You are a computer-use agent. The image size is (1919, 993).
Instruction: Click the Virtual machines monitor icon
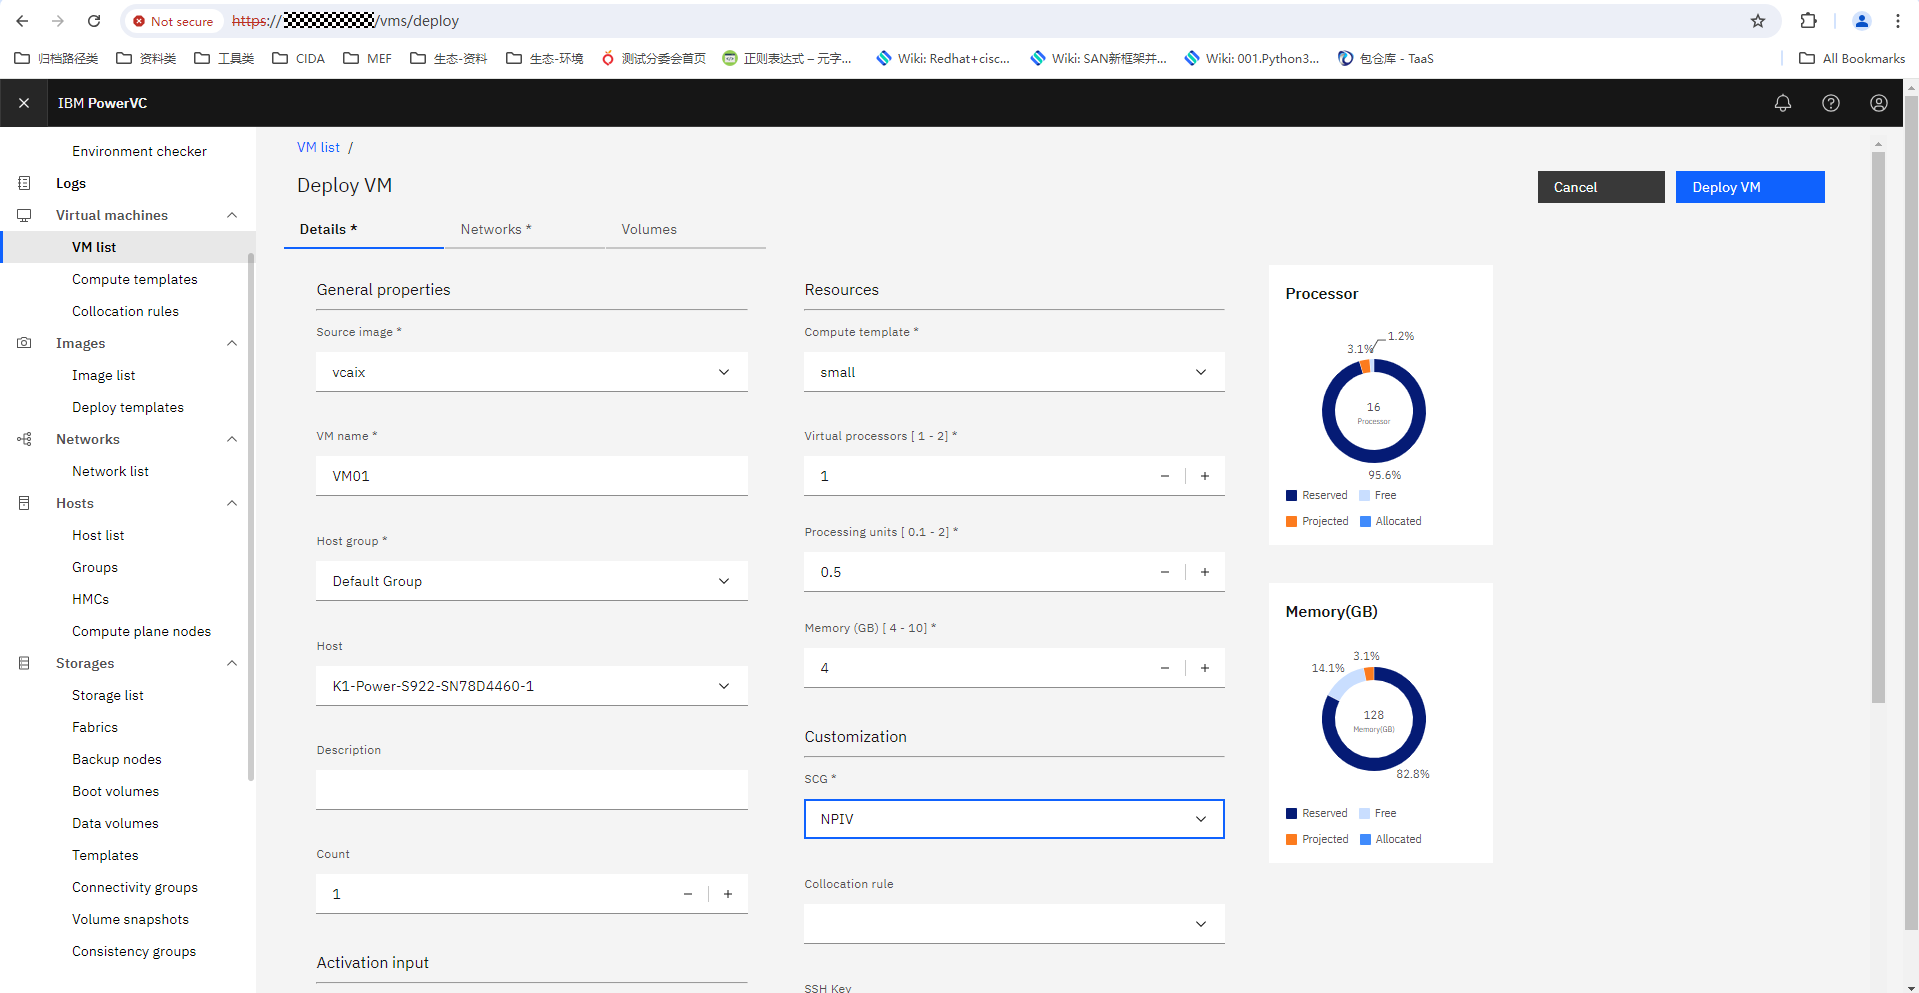(24, 215)
